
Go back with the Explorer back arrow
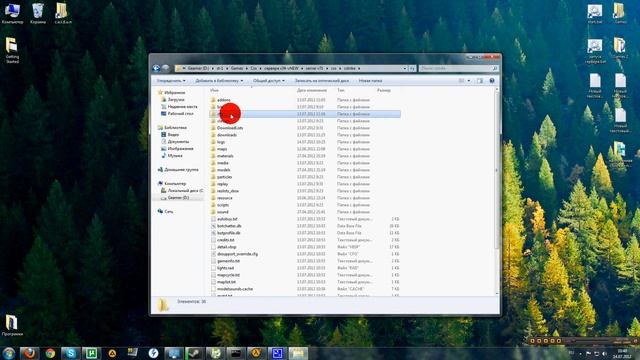156,68
